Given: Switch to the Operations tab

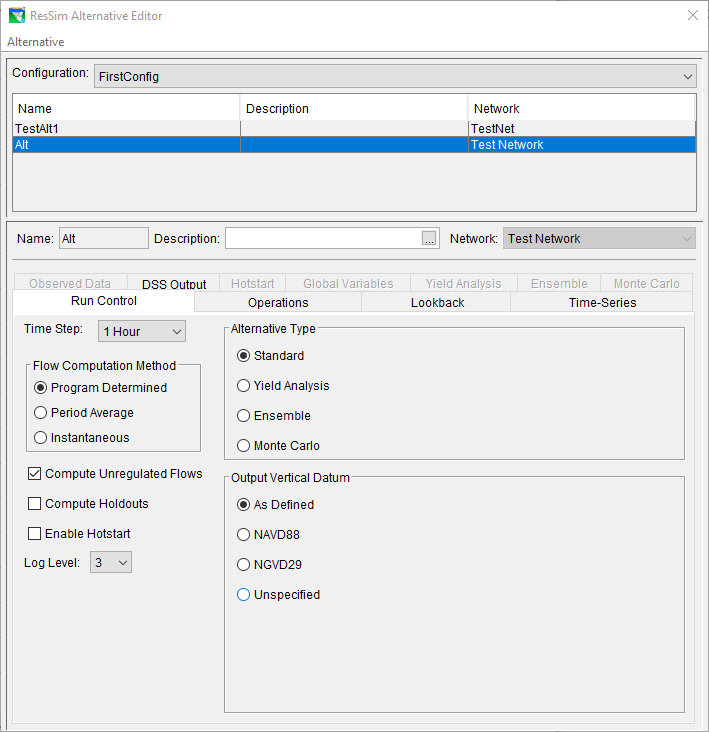Looking at the screenshot, I should [x=278, y=302].
